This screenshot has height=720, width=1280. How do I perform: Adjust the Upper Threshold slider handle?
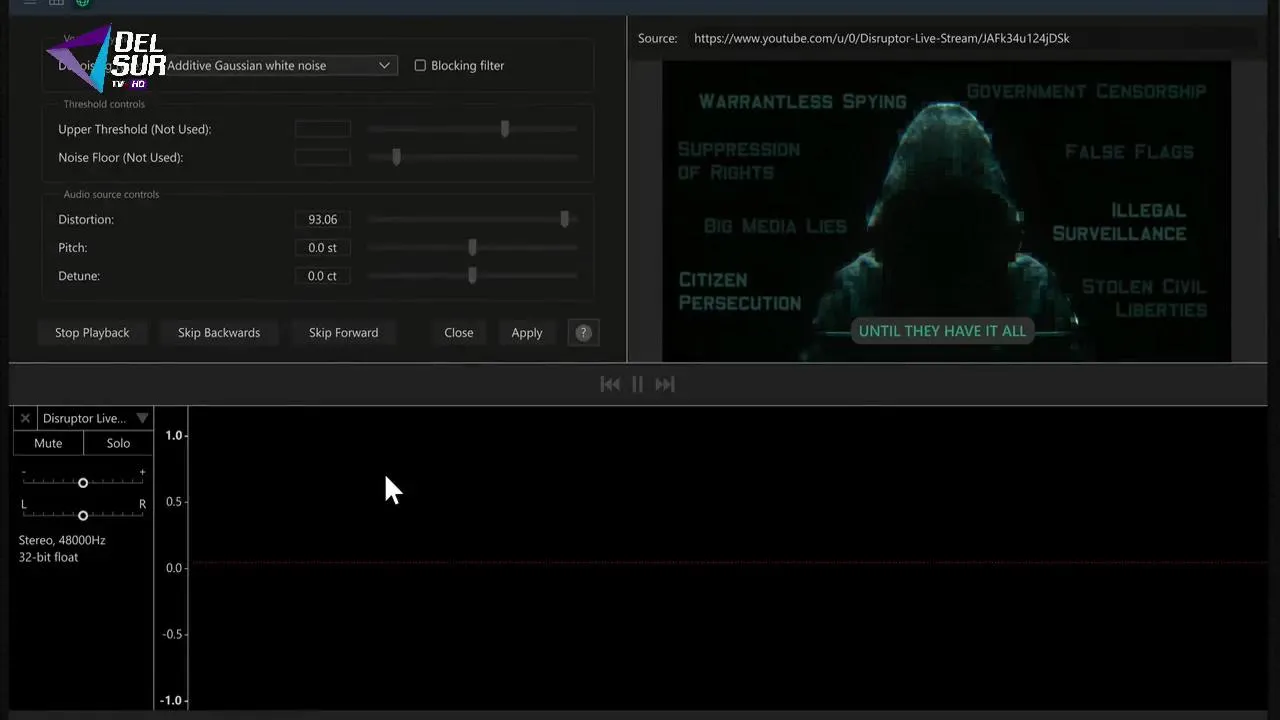pyautogui.click(x=505, y=129)
